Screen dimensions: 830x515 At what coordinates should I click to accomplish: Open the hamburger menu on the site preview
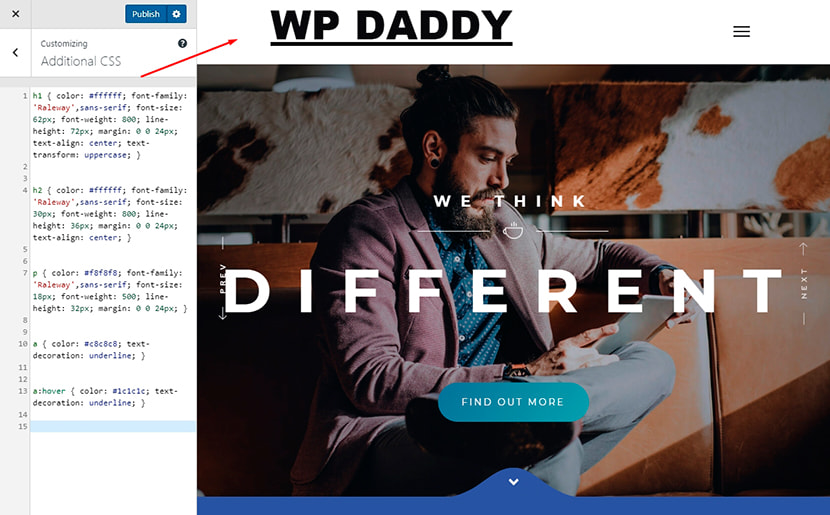click(741, 32)
